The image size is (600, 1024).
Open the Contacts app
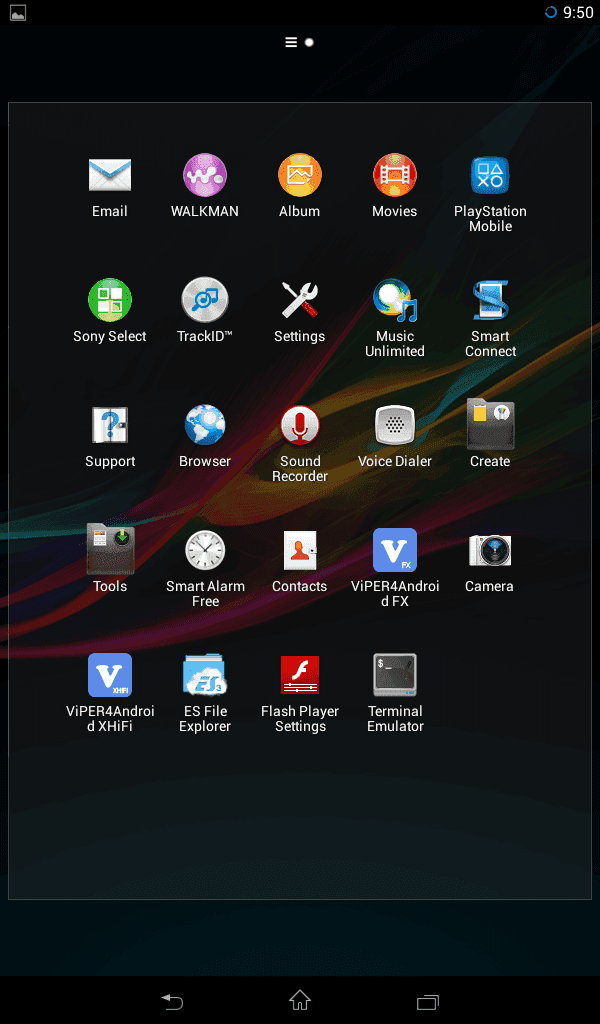click(300, 551)
